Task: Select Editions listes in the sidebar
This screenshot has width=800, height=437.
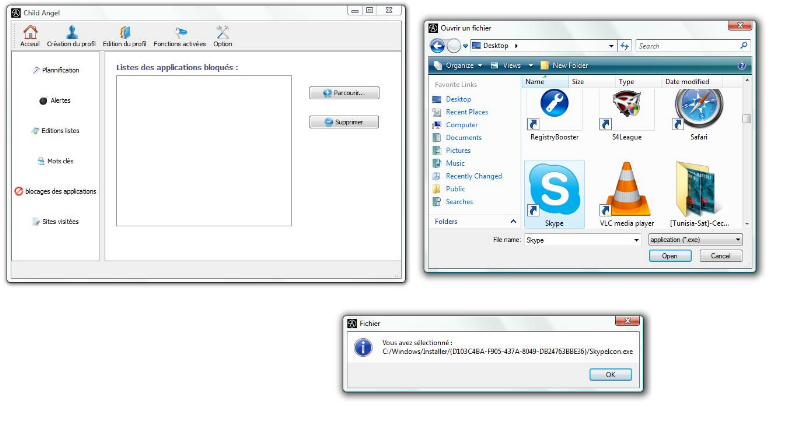Action: coord(55,131)
